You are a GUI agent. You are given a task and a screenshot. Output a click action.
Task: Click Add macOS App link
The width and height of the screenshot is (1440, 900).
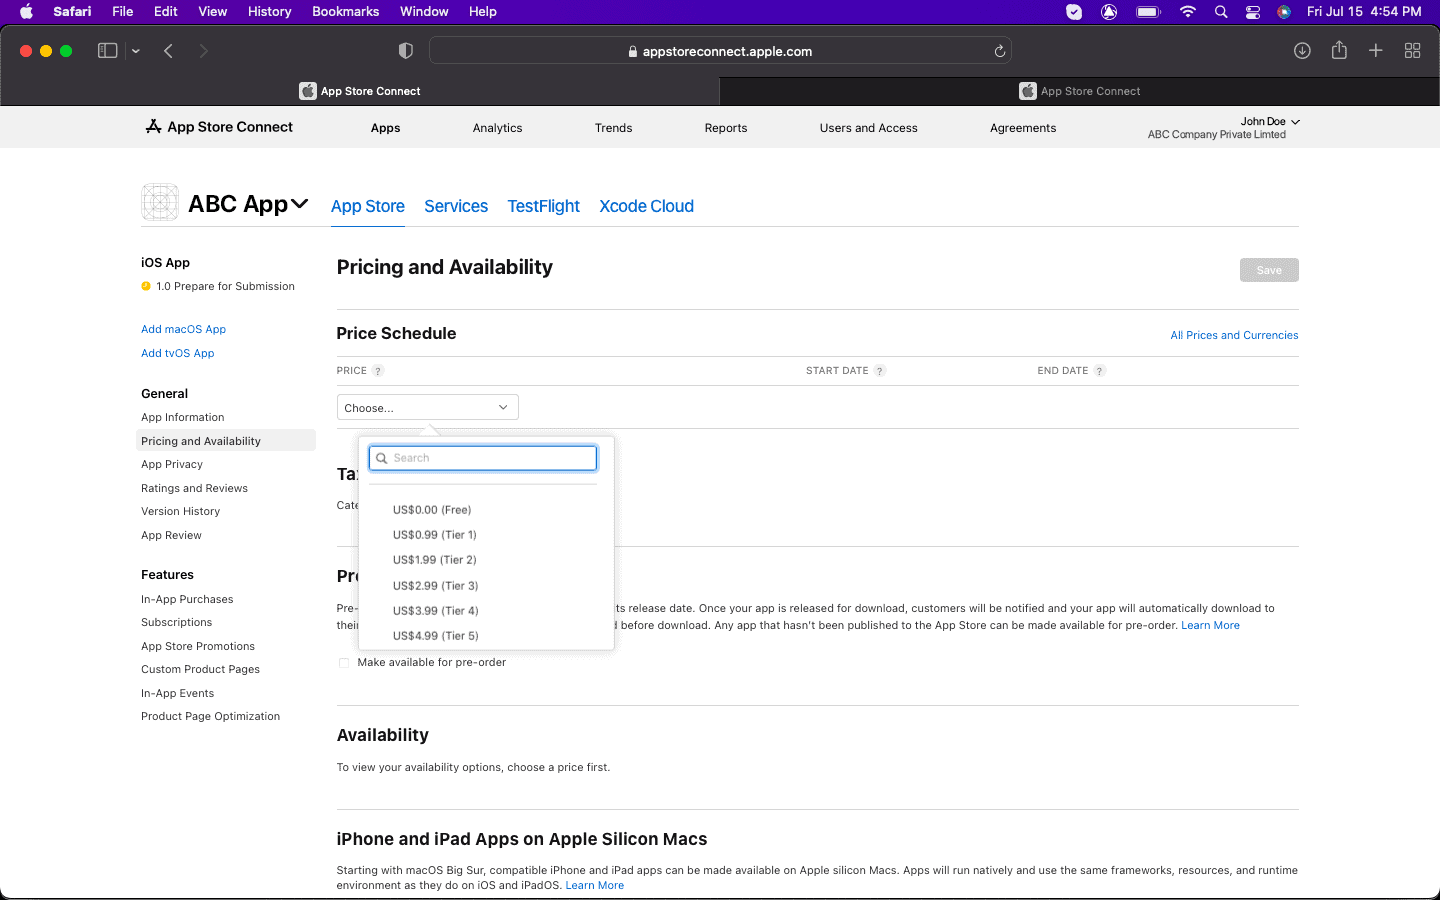coord(183,329)
